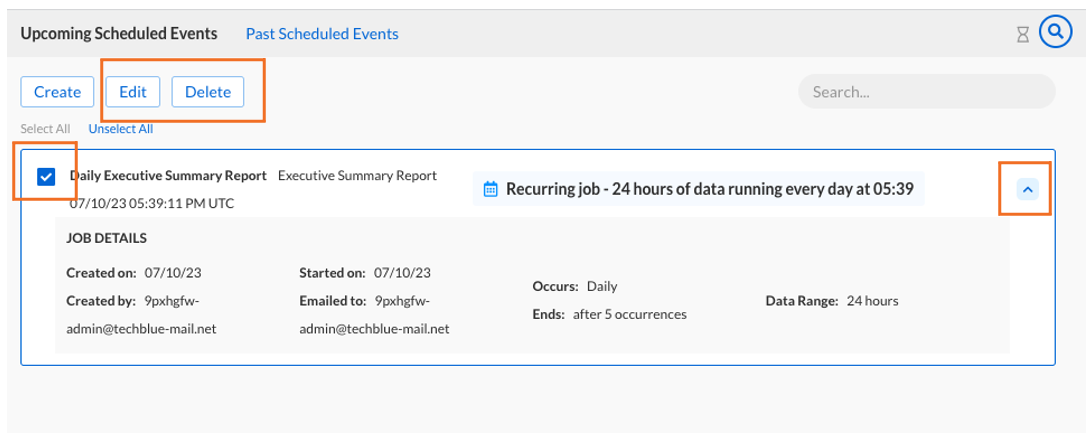Screen dimensions: 1092x440
Task: Switch to the Past Scheduled Events tab
Action: click(x=322, y=34)
